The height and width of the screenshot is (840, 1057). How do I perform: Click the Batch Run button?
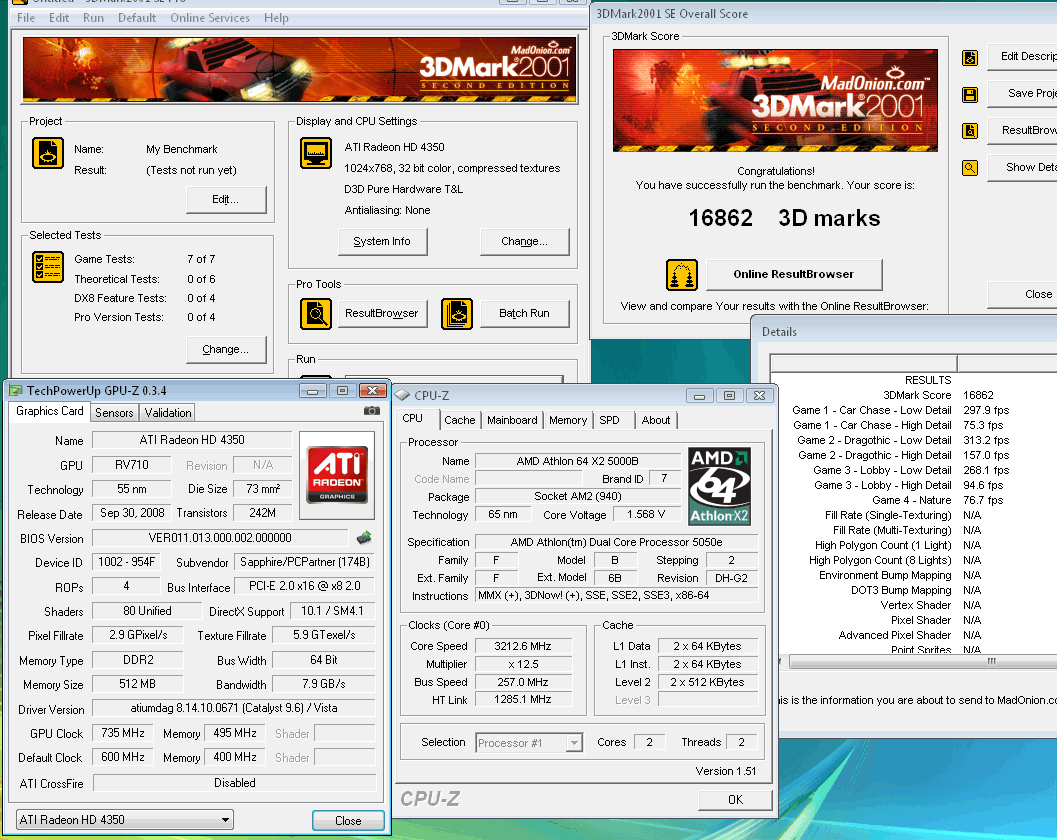pos(524,313)
